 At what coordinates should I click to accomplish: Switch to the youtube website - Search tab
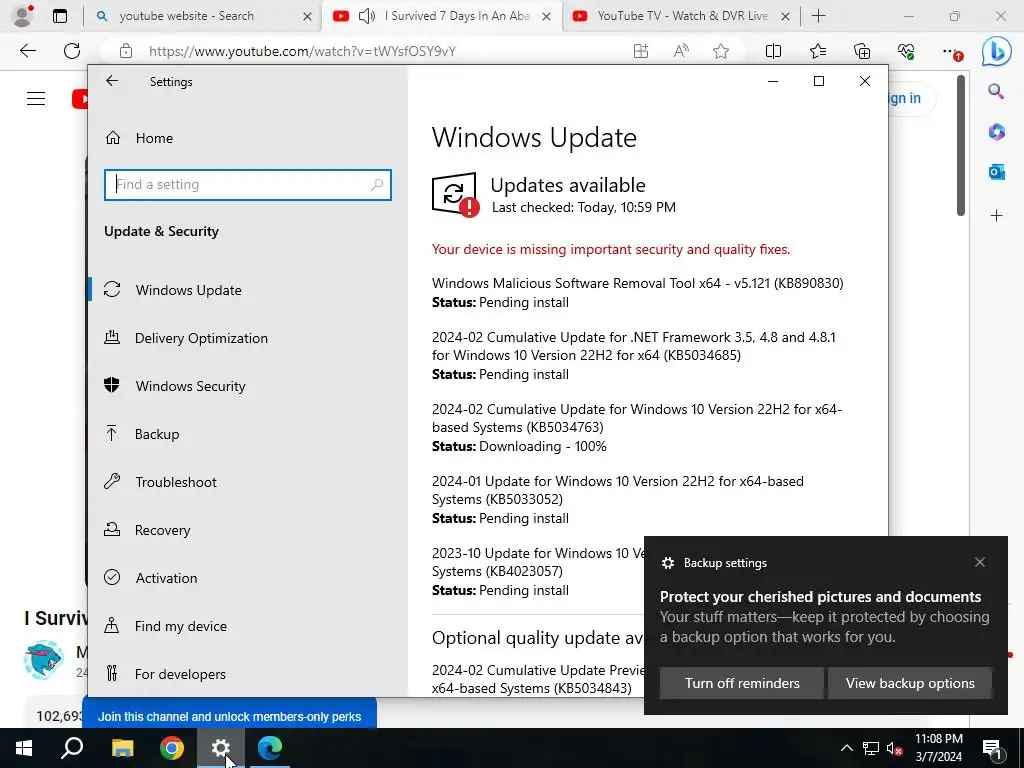coord(186,16)
